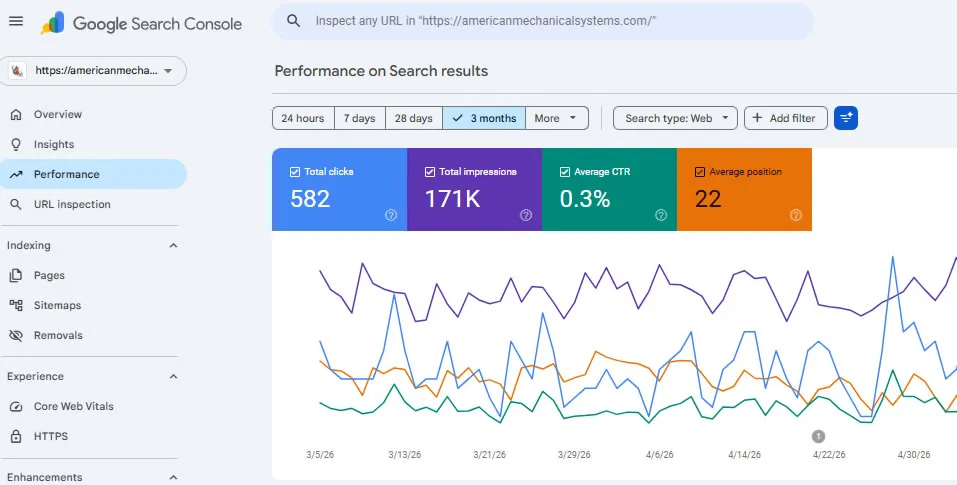Click the HTTPS padlock icon
The image size is (957, 485).
coord(16,436)
